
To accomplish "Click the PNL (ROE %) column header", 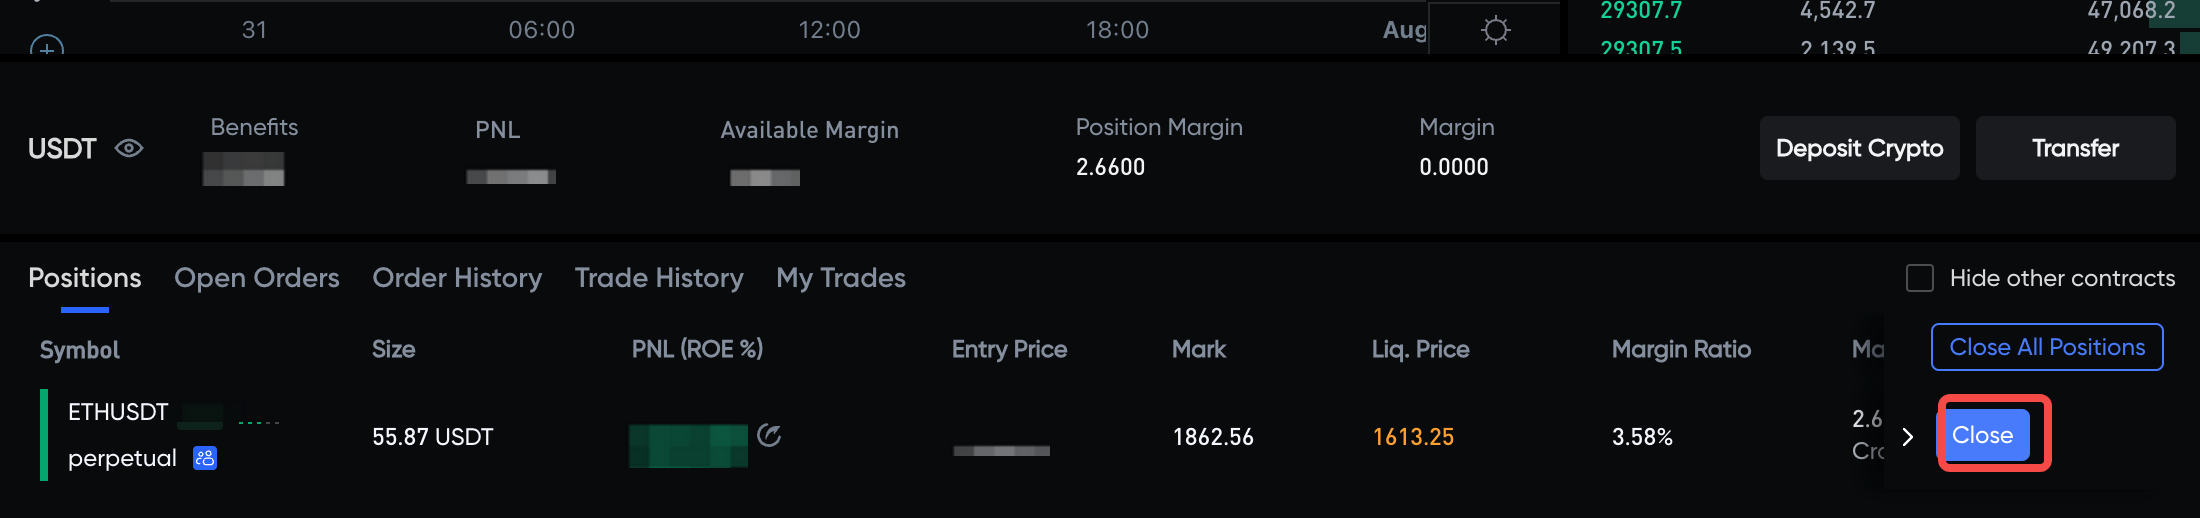I will click(x=697, y=349).
